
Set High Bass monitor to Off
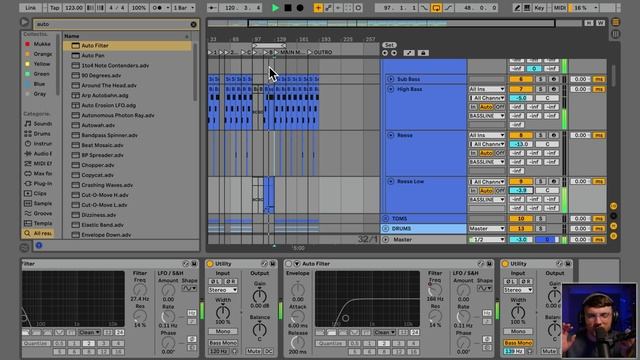point(500,107)
